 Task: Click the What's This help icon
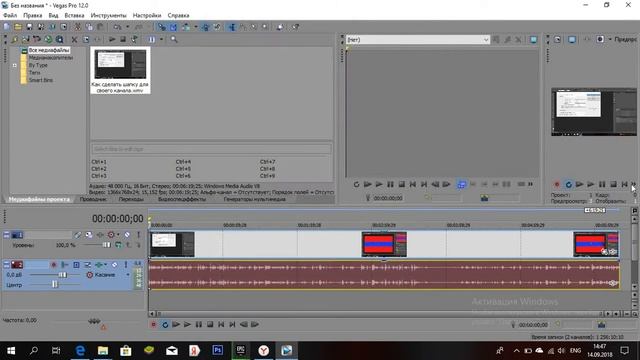point(295,27)
